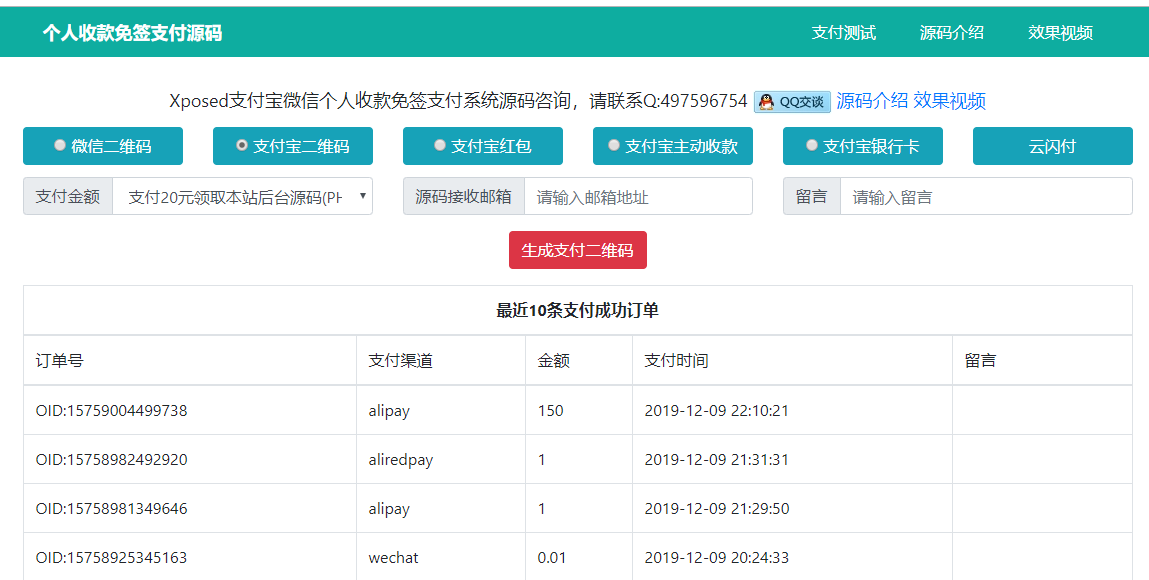Click the payment time 2019-12-09 20:24:33
The image size is (1149, 580).
[717, 558]
